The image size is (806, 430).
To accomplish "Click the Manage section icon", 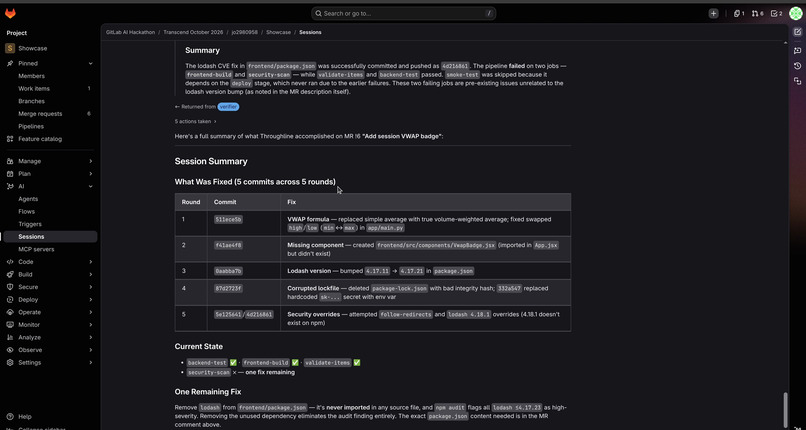I will coord(9,161).
